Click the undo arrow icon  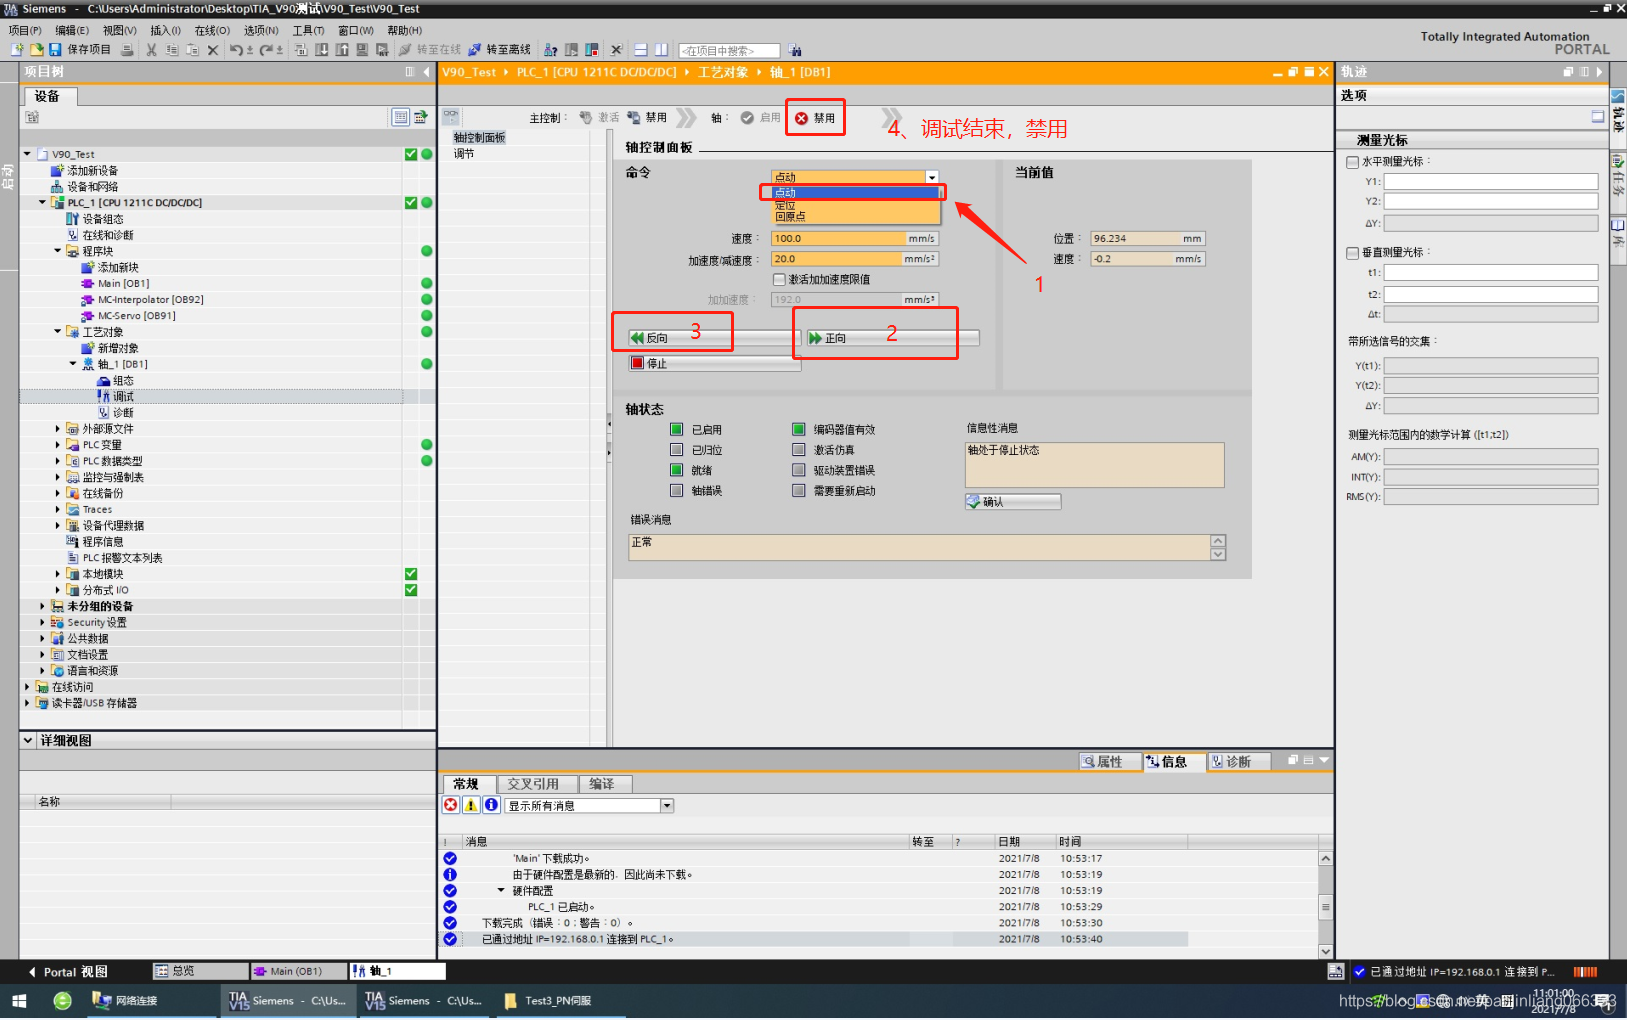[236, 49]
